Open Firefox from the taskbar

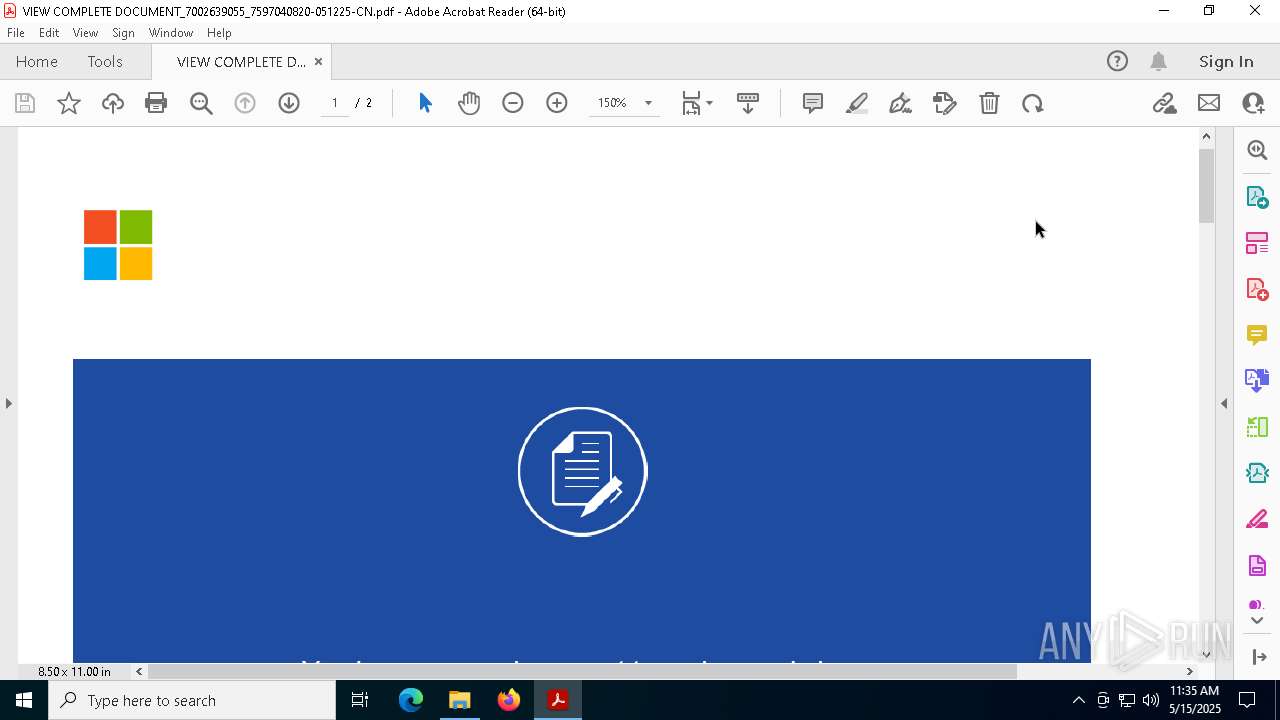pos(509,700)
